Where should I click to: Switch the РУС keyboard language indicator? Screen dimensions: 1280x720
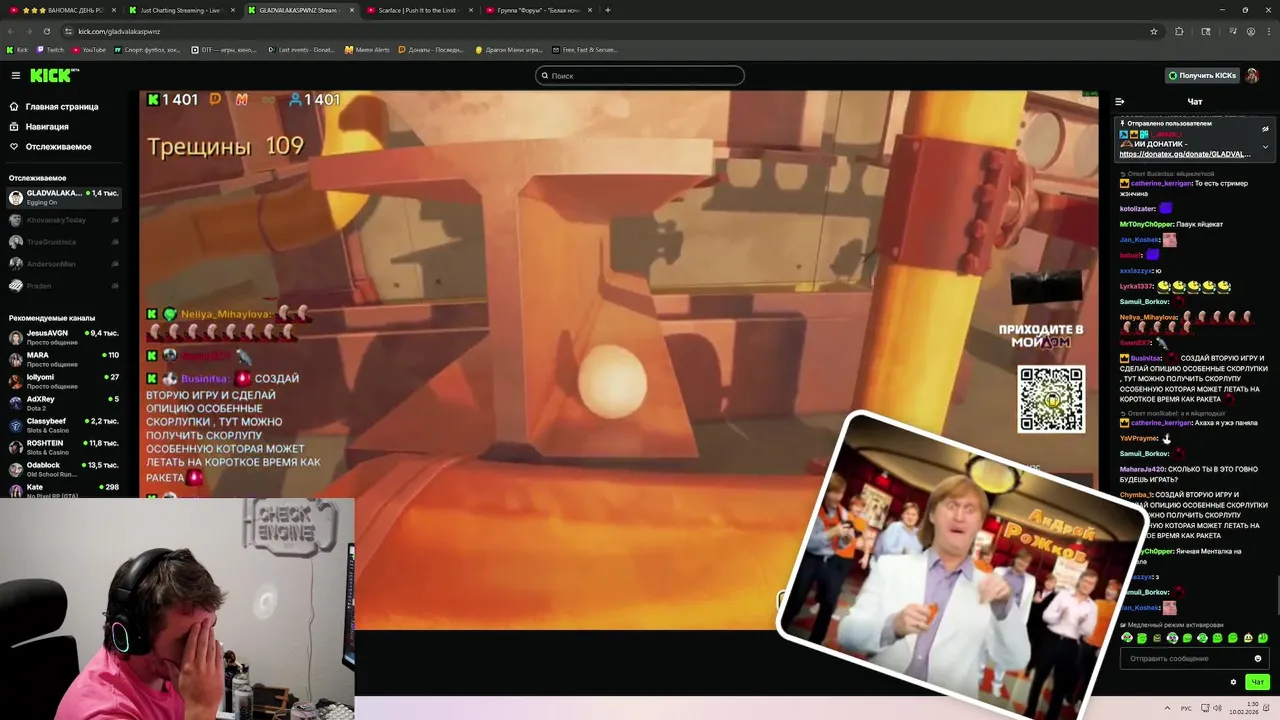pos(1187,708)
